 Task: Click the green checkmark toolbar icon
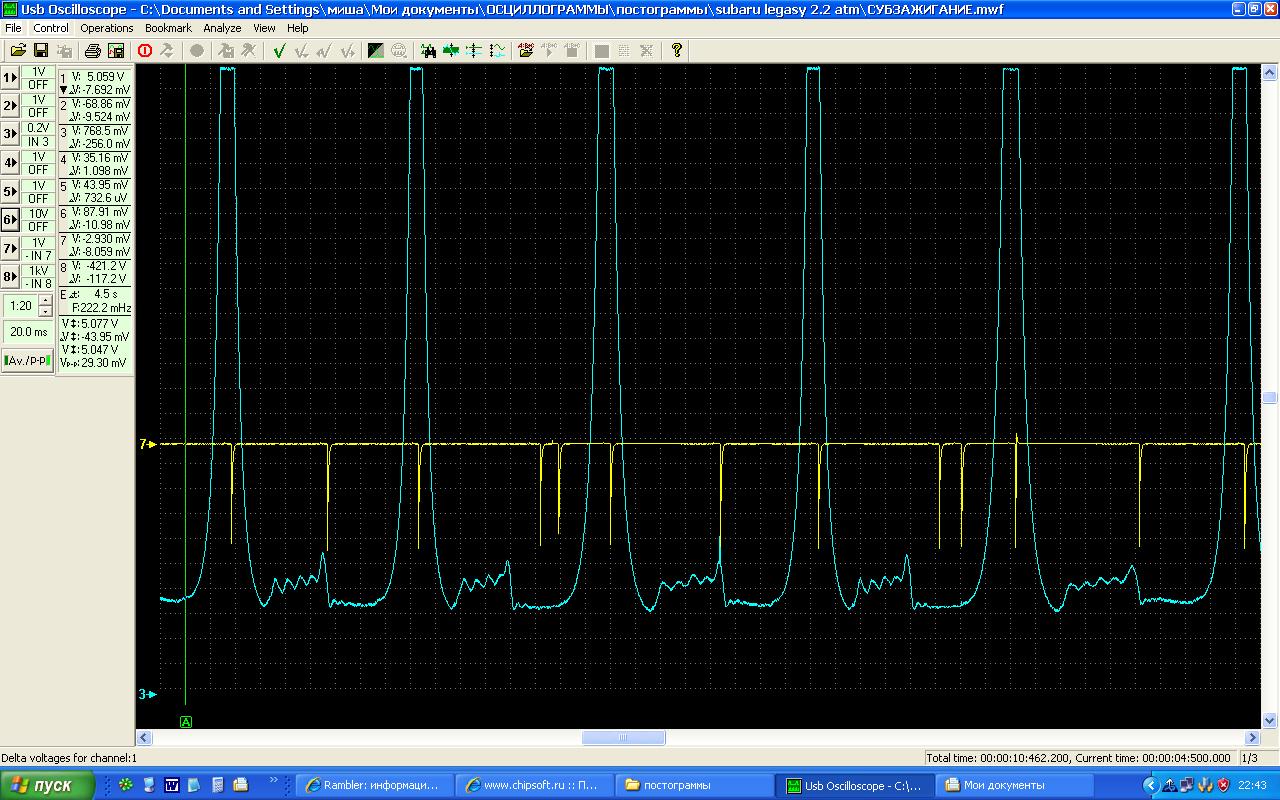point(279,50)
